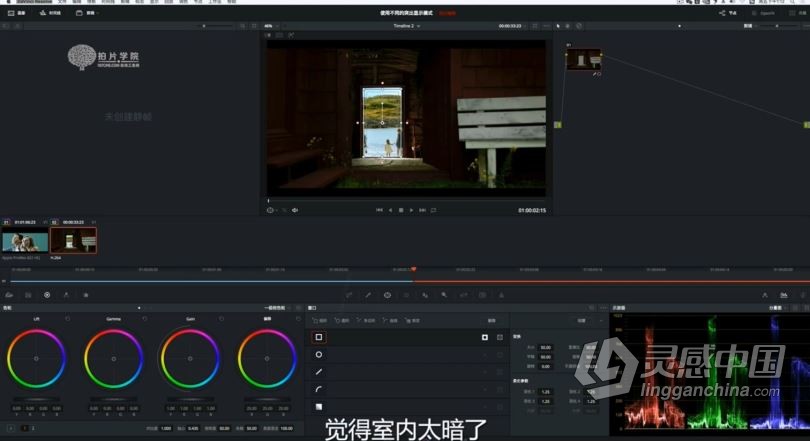Open the Motion Effects palette
This screenshot has height=441, width=810.
pos(86,295)
